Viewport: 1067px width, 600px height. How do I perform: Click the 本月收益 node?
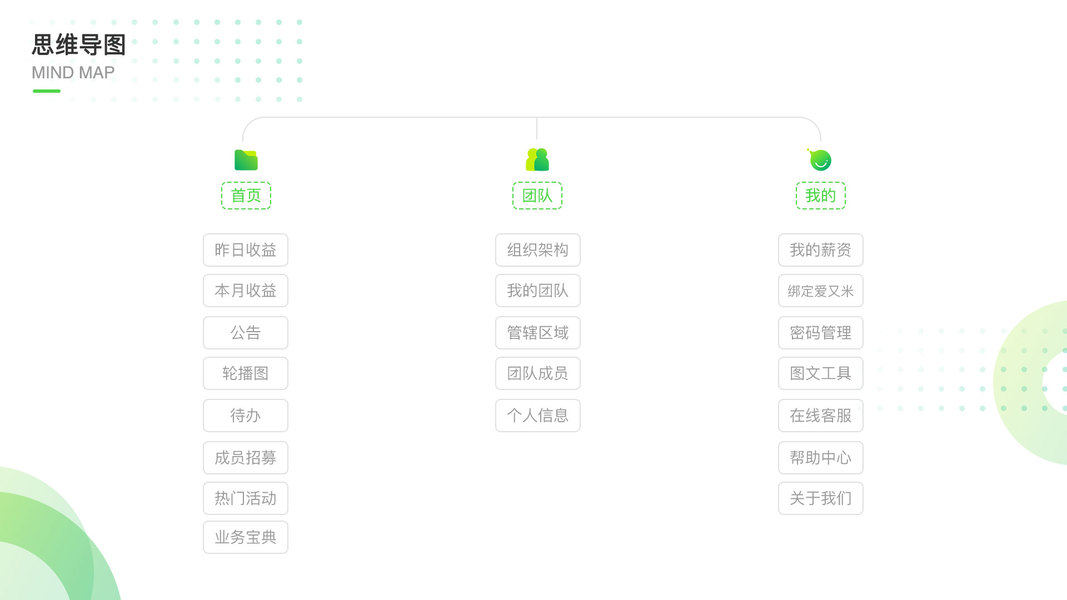246,291
